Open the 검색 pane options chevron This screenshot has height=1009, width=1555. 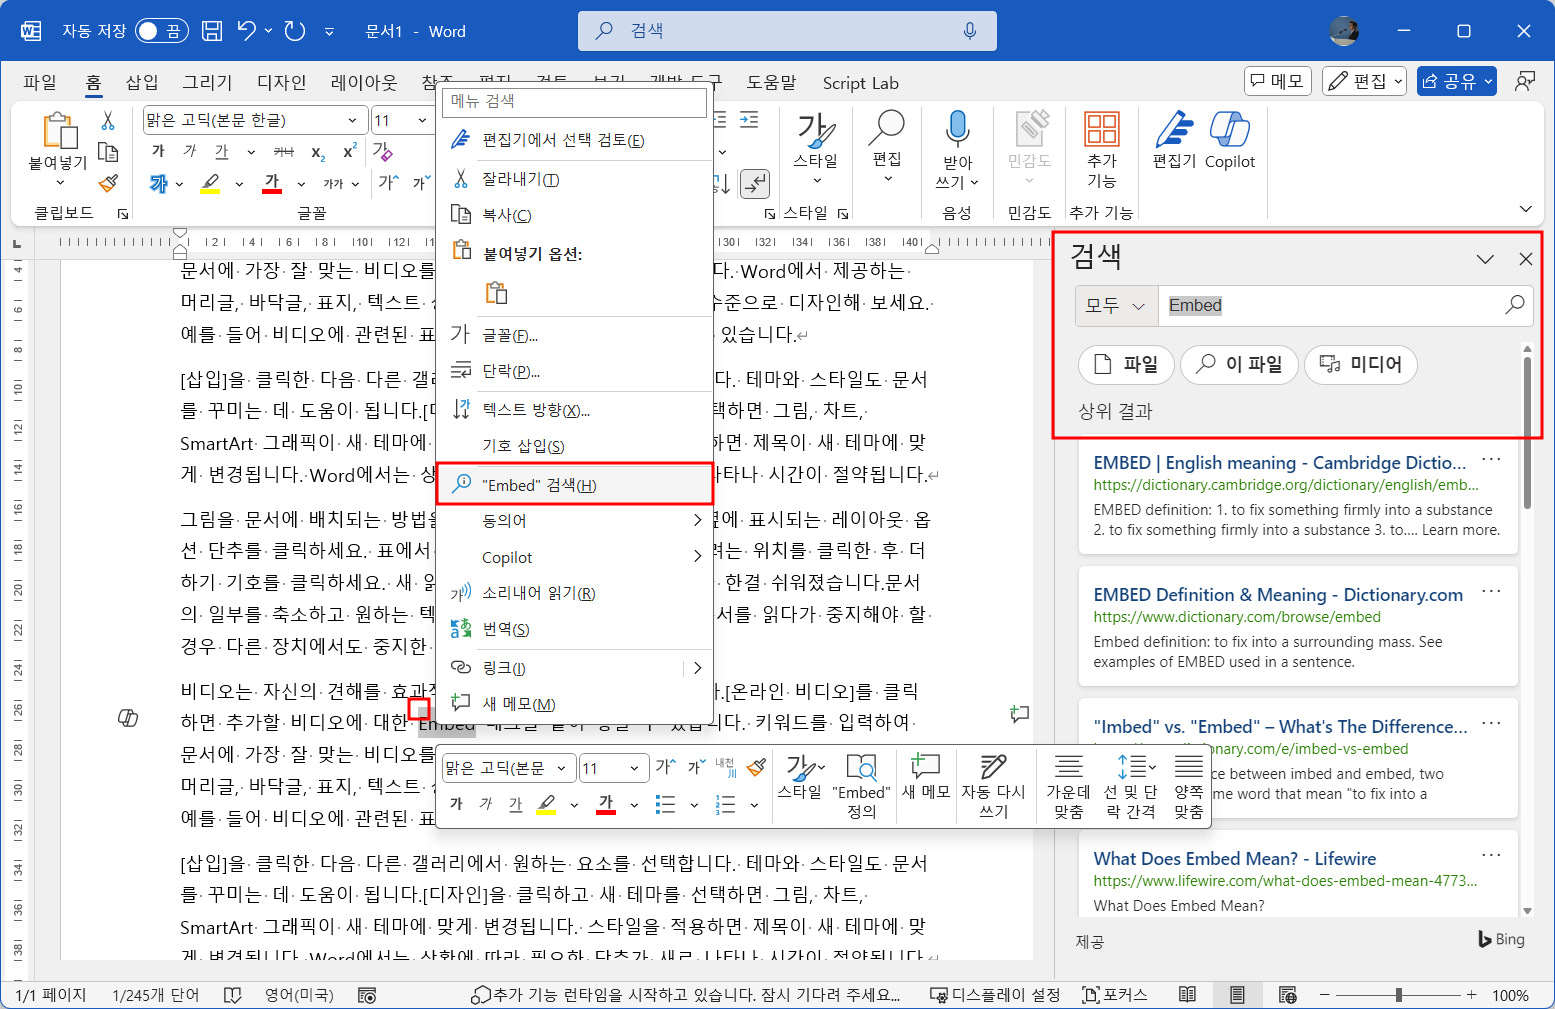(1486, 259)
